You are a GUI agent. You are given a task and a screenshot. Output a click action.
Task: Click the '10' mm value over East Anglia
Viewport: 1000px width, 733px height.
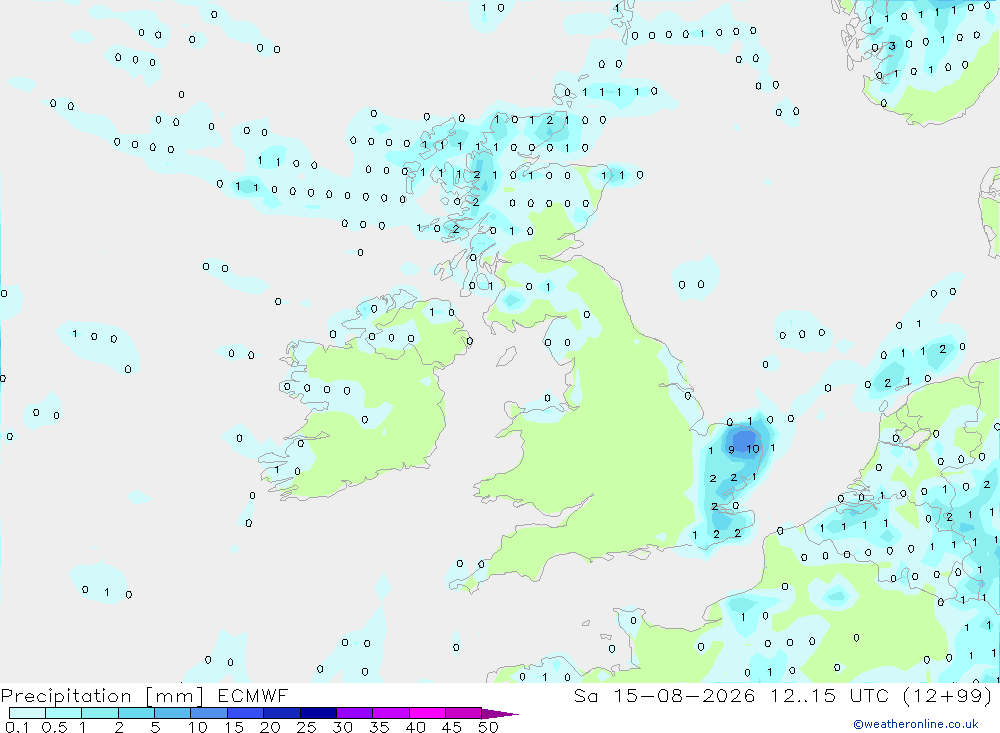coord(753,449)
